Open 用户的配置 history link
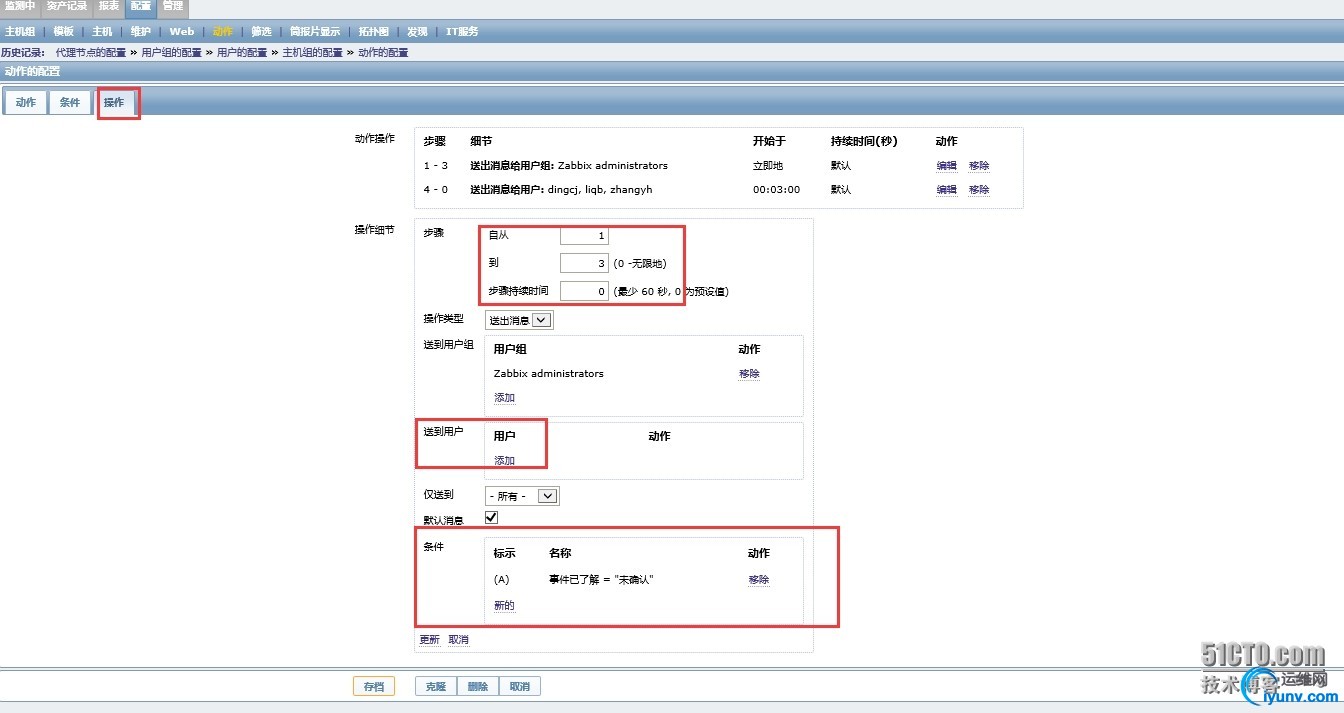 point(242,52)
